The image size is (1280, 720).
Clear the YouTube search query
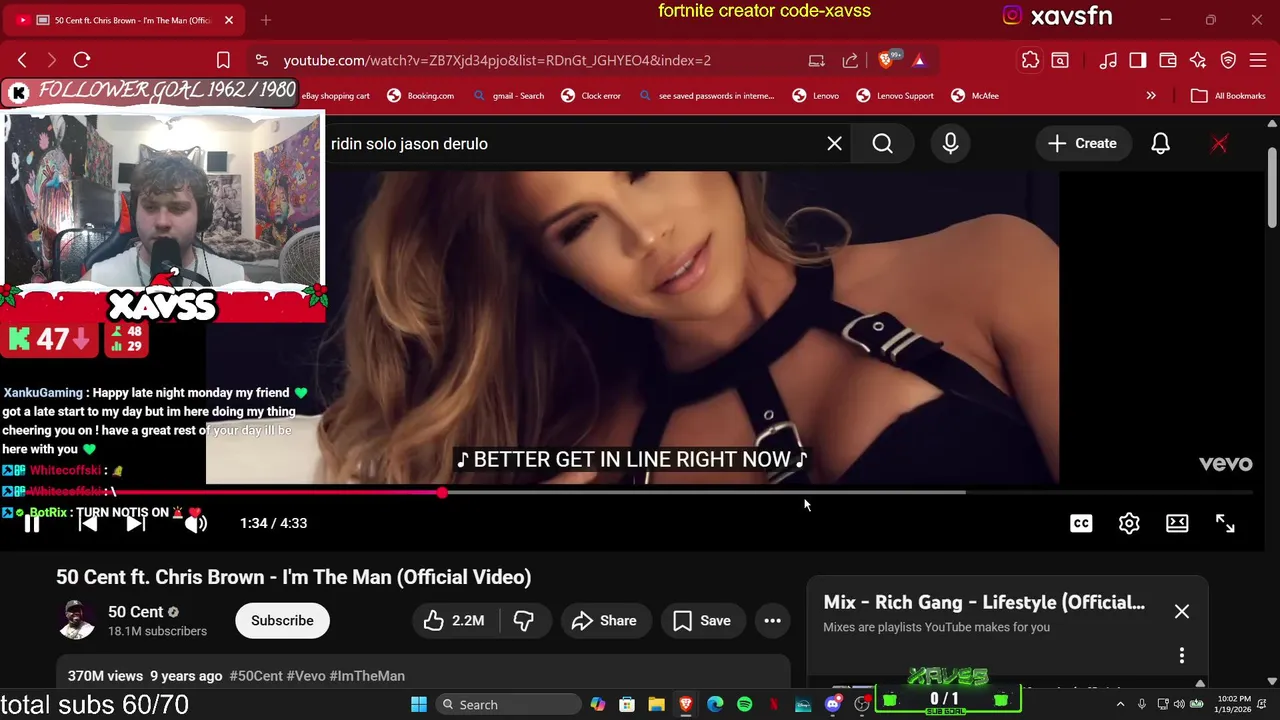834,144
